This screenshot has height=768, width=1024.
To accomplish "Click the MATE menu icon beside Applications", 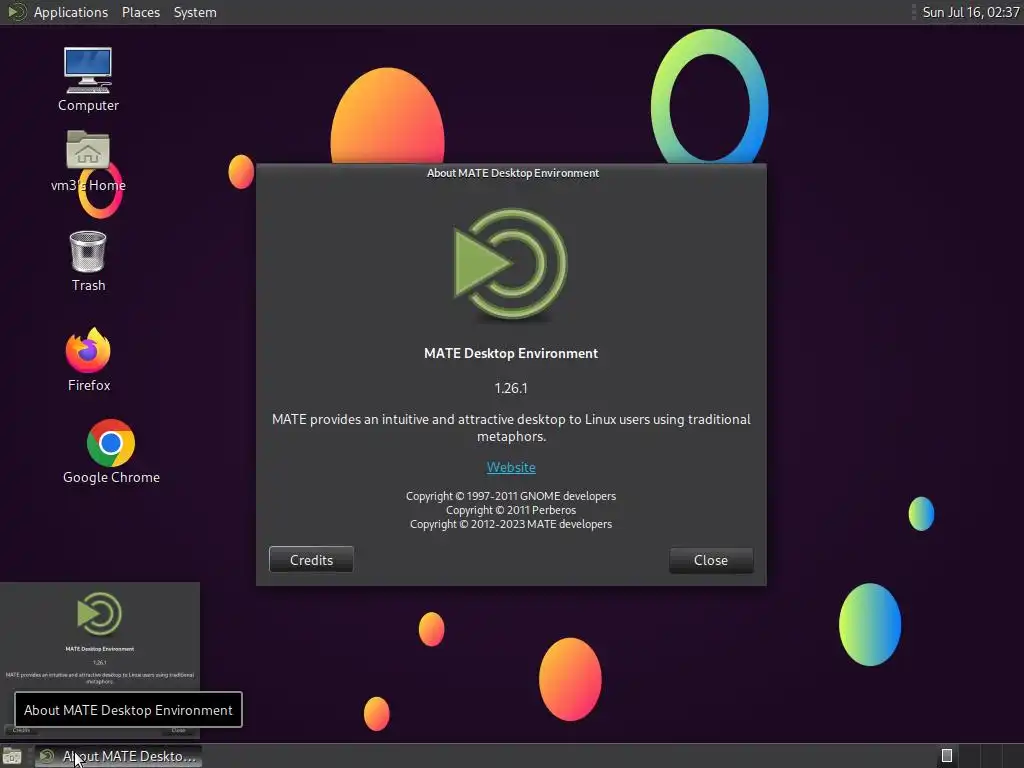I will (x=16, y=12).
